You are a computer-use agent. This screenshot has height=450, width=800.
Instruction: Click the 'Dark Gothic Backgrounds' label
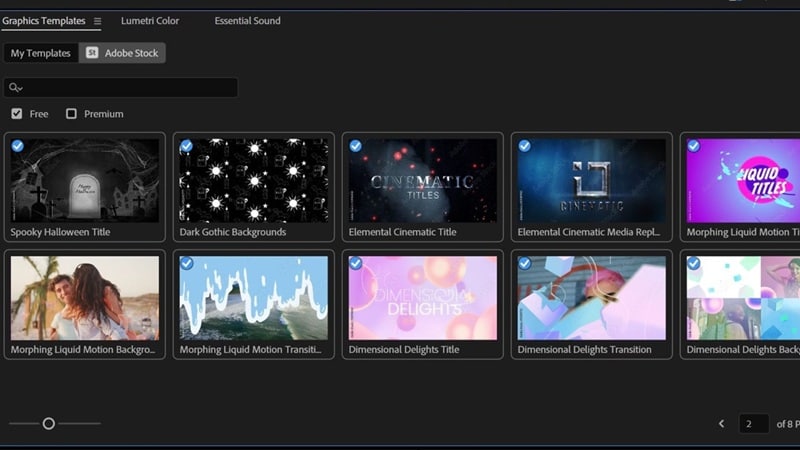coord(233,232)
